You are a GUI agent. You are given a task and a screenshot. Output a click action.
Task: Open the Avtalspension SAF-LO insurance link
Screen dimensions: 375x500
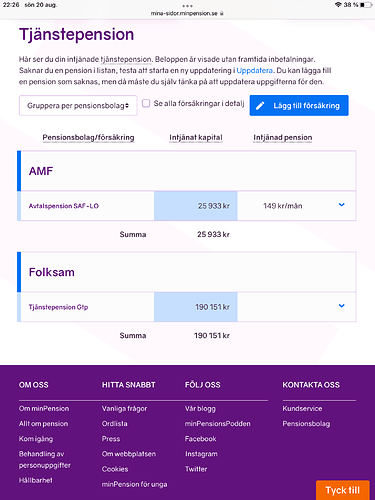coord(64,206)
